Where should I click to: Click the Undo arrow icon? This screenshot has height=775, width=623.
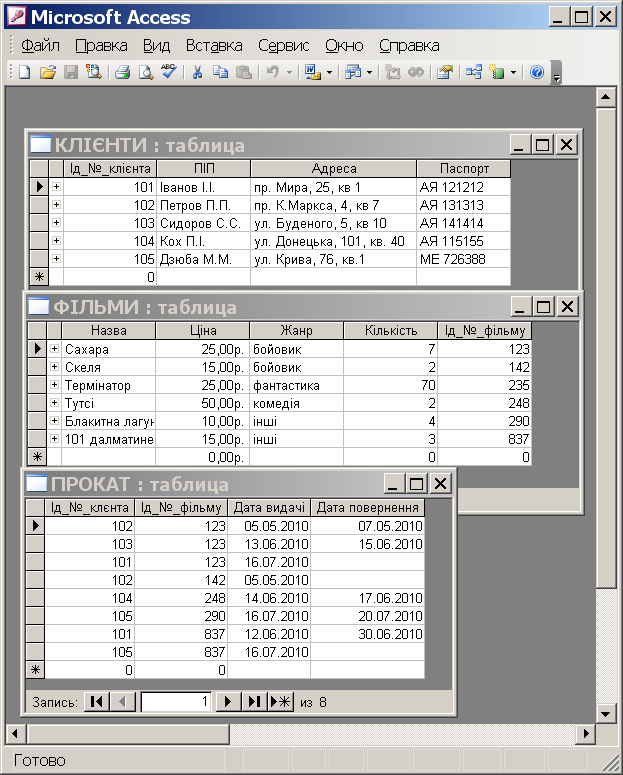pos(272,73)
